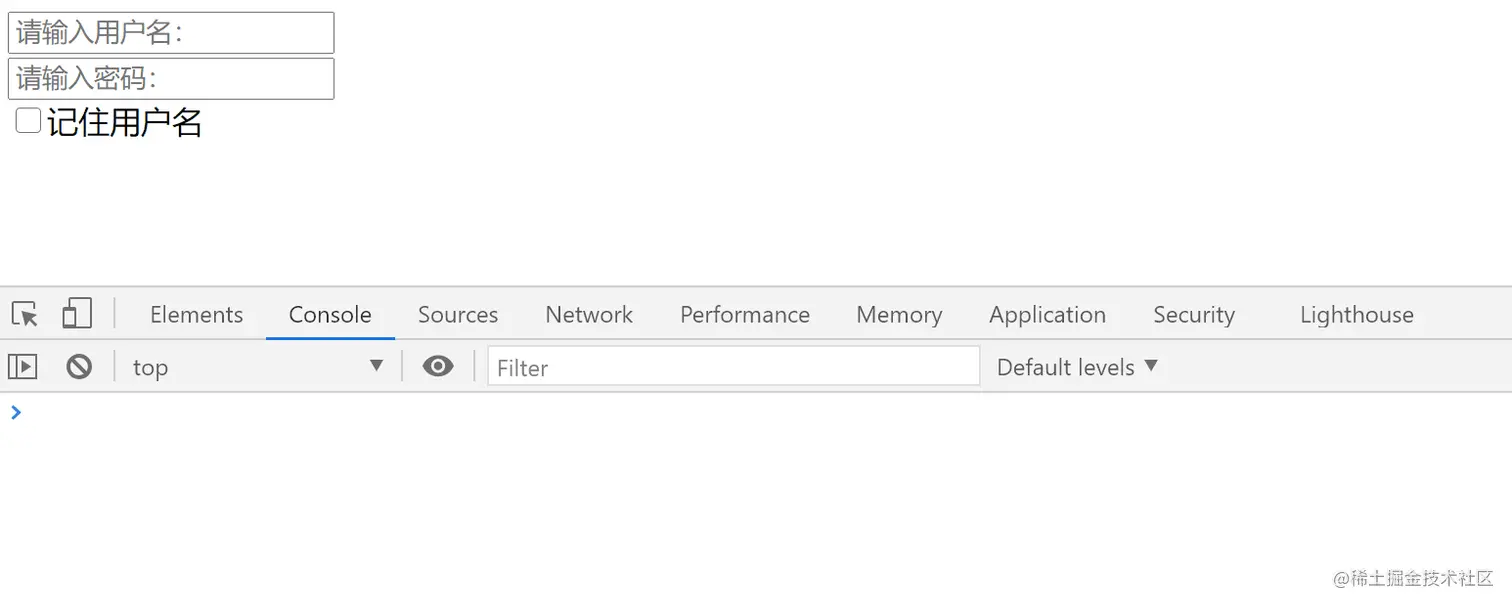1512x606 pixels.
Task: Check the 记住用户名 checkbox
Action: [x=28, y=121]
